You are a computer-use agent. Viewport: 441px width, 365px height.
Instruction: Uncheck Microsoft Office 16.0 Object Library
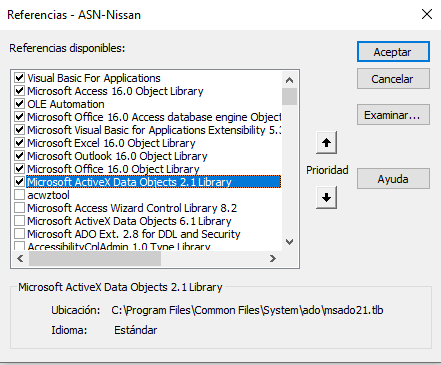[x=19, y=169]
